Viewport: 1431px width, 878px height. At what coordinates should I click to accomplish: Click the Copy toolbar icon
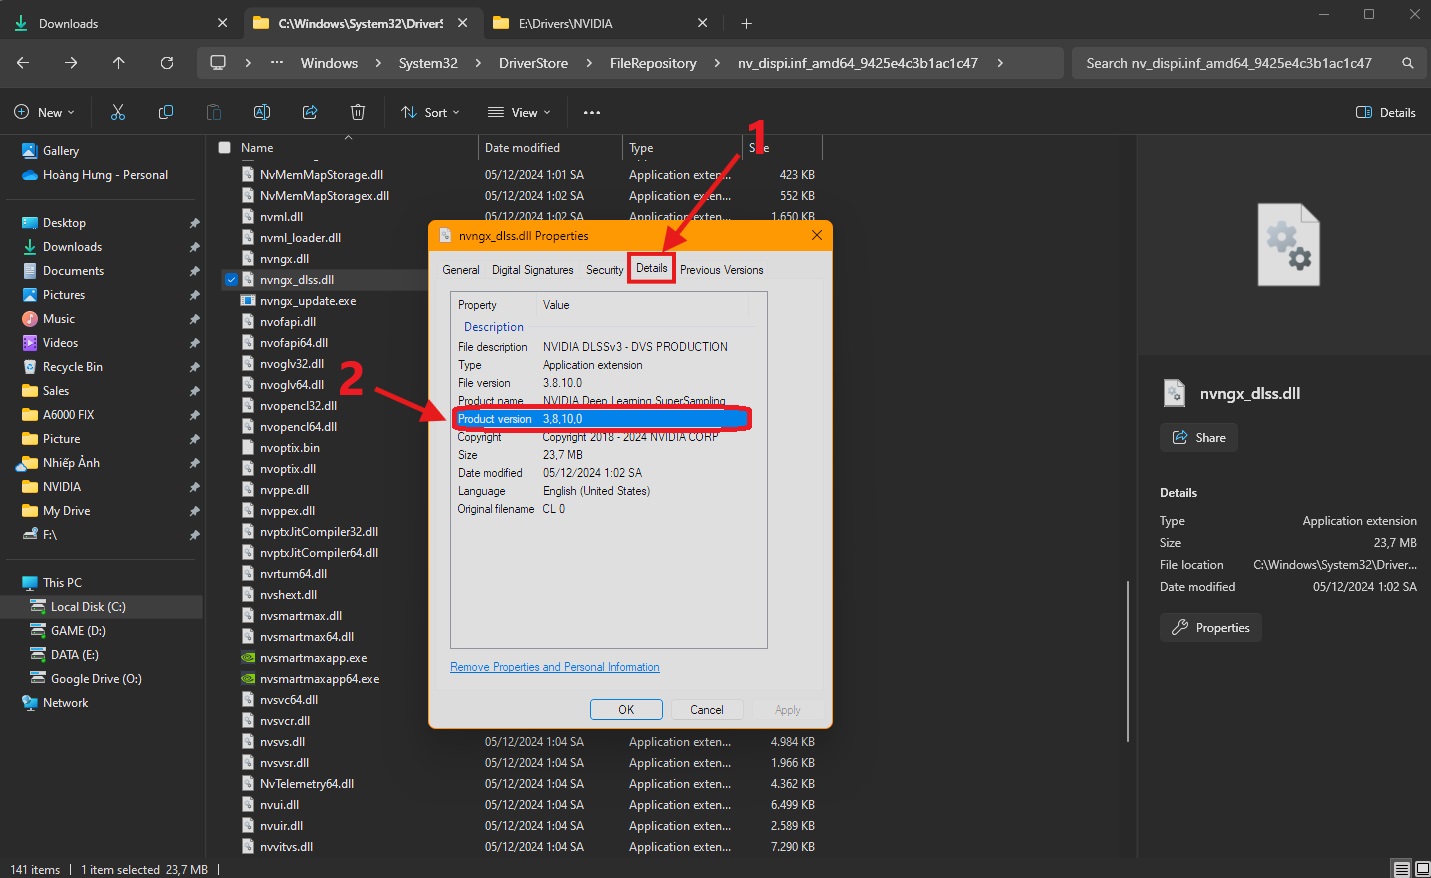point(166,112)
